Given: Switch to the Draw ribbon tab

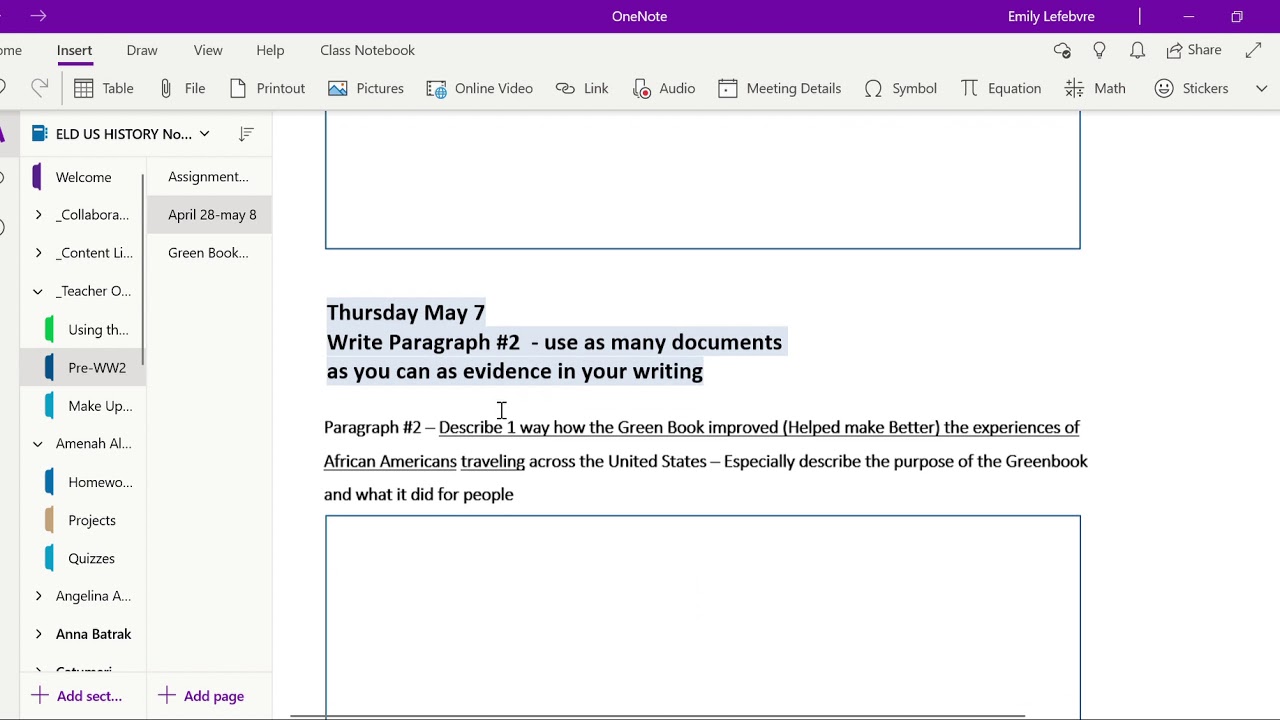Looking at the screenshot, I should tap(142, 50).
